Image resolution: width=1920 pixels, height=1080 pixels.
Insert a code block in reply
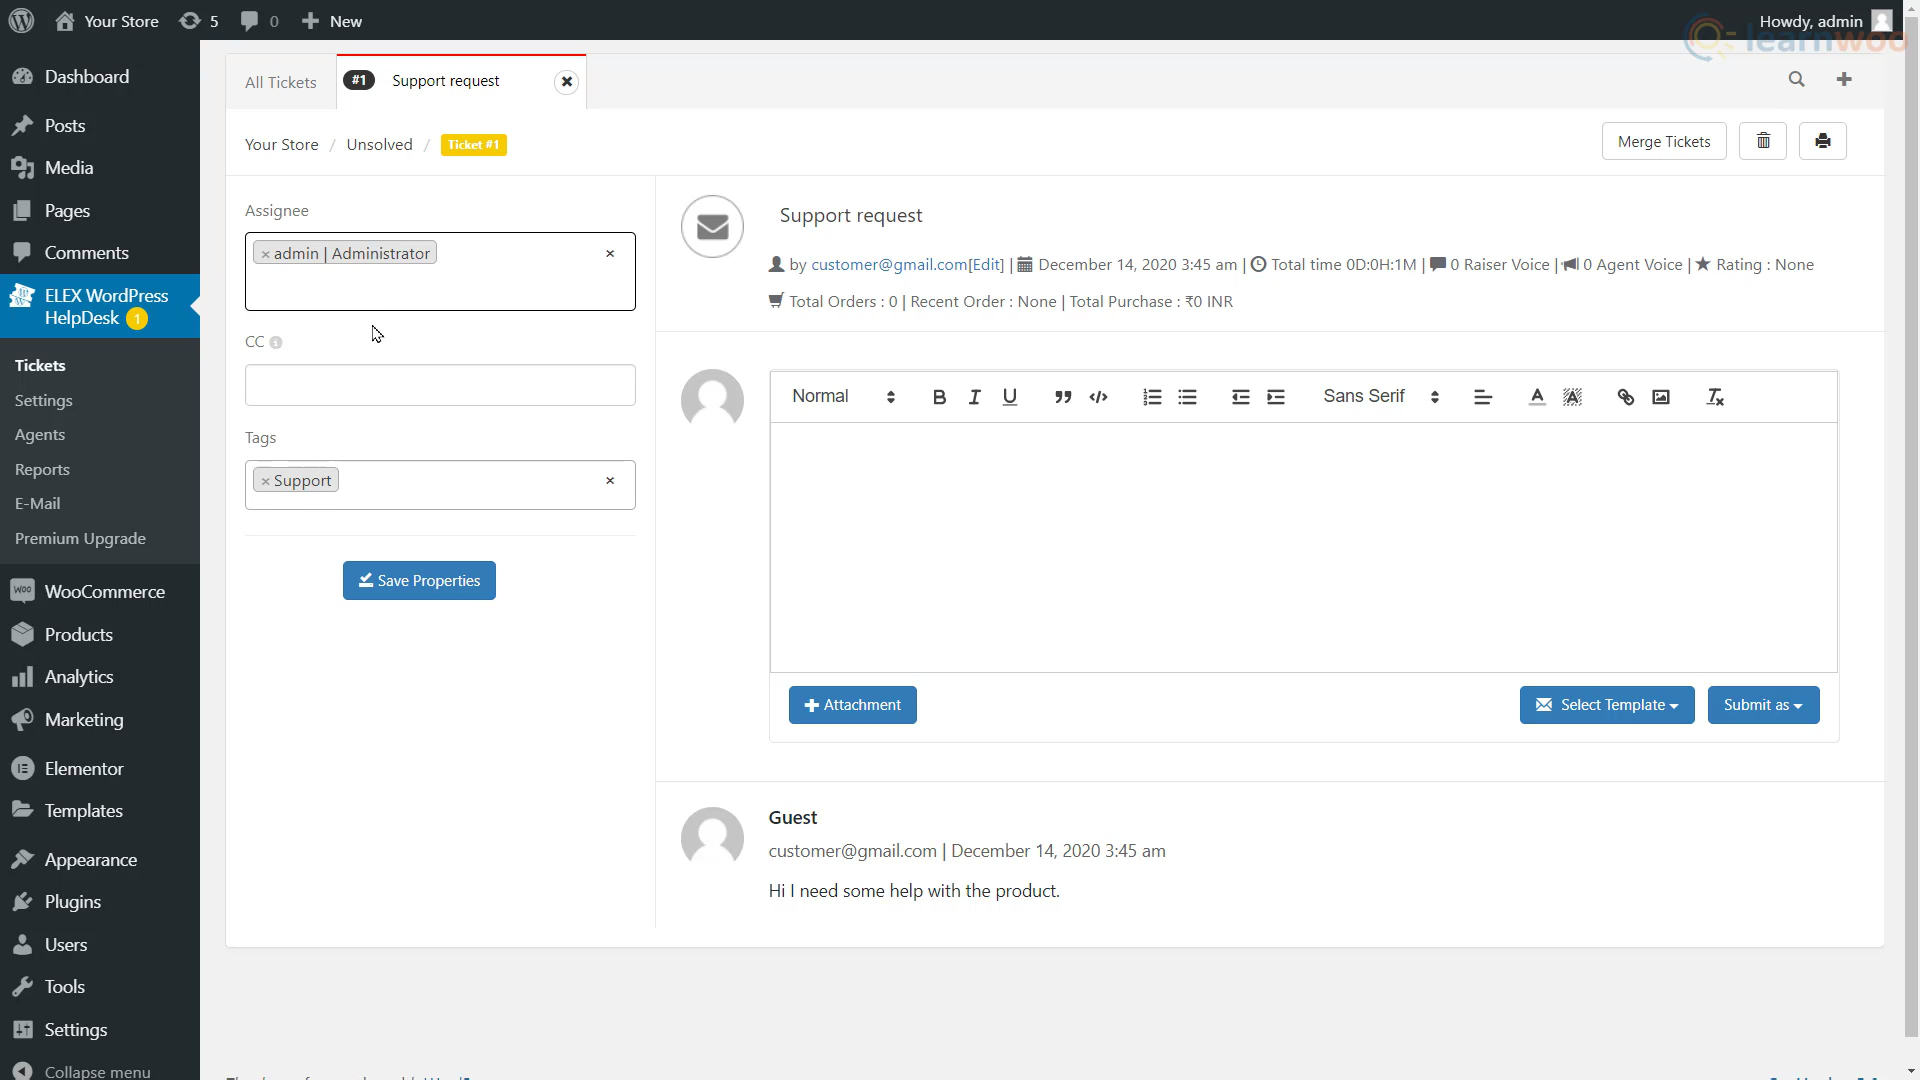[1098, 397]
